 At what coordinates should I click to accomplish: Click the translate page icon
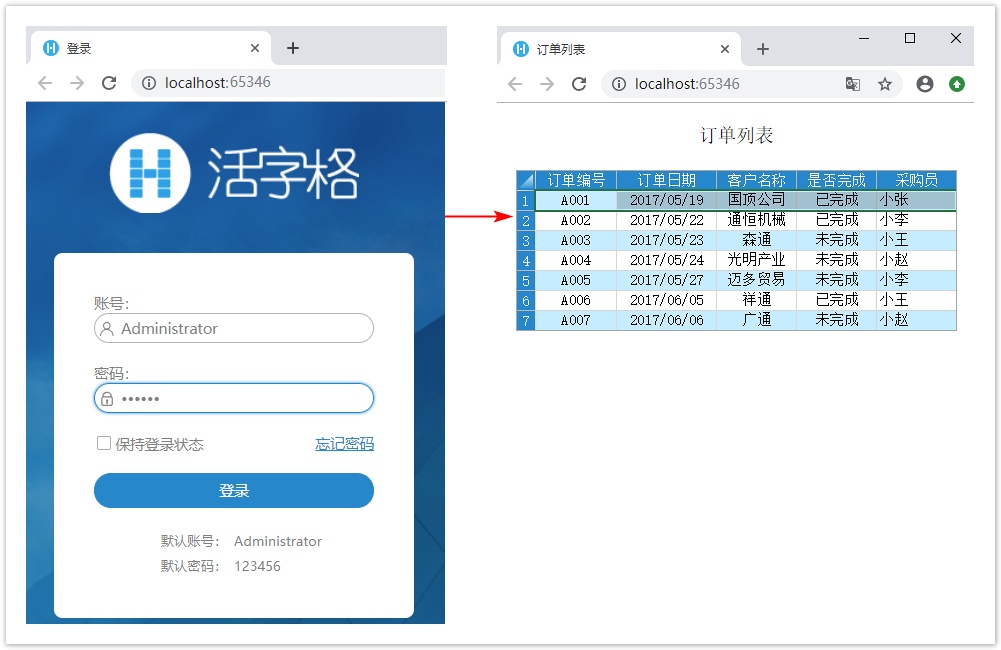(x=852, y=84)
